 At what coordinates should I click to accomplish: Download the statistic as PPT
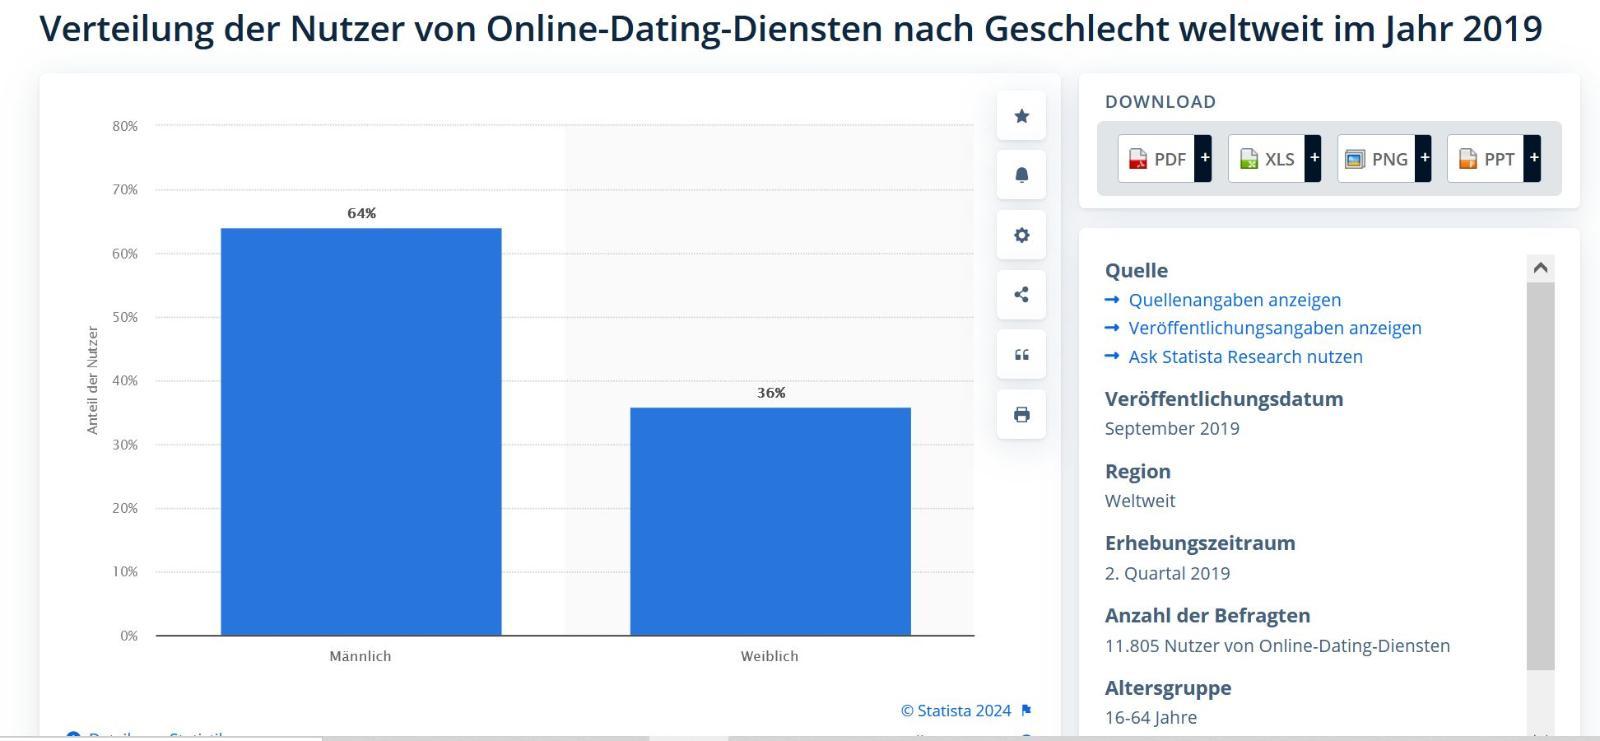pos(1486,159)
